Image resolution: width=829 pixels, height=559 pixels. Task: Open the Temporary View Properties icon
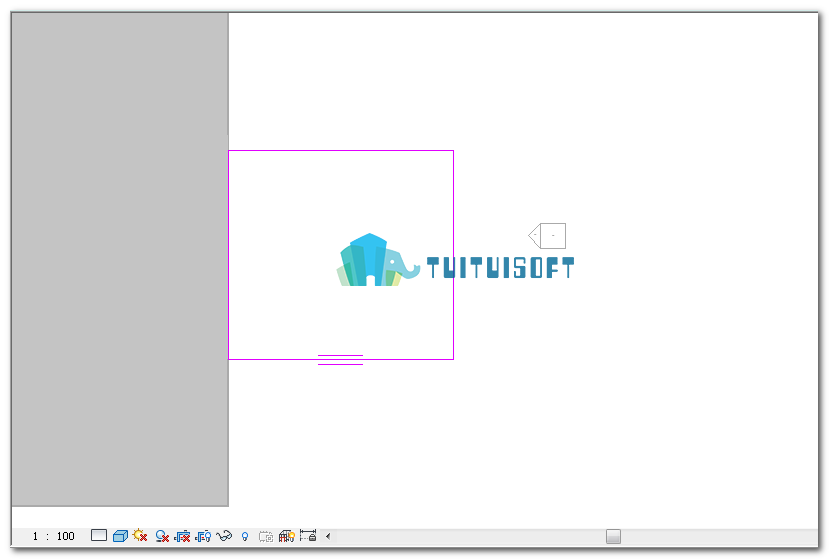coord(266,537)
